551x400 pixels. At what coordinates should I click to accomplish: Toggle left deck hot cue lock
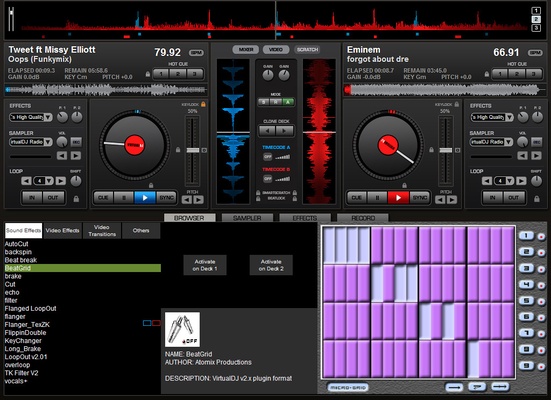[148, 74]
